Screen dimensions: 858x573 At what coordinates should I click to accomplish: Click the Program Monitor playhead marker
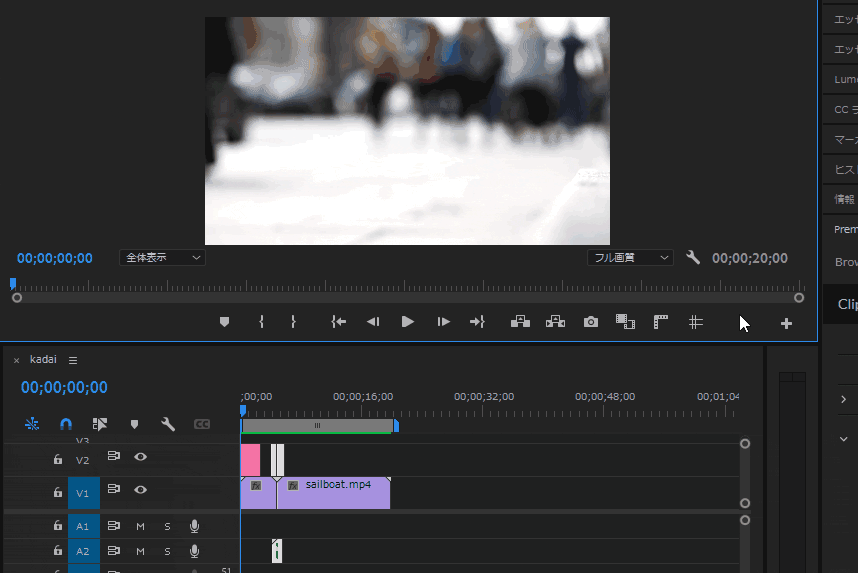tap(13, 283)
